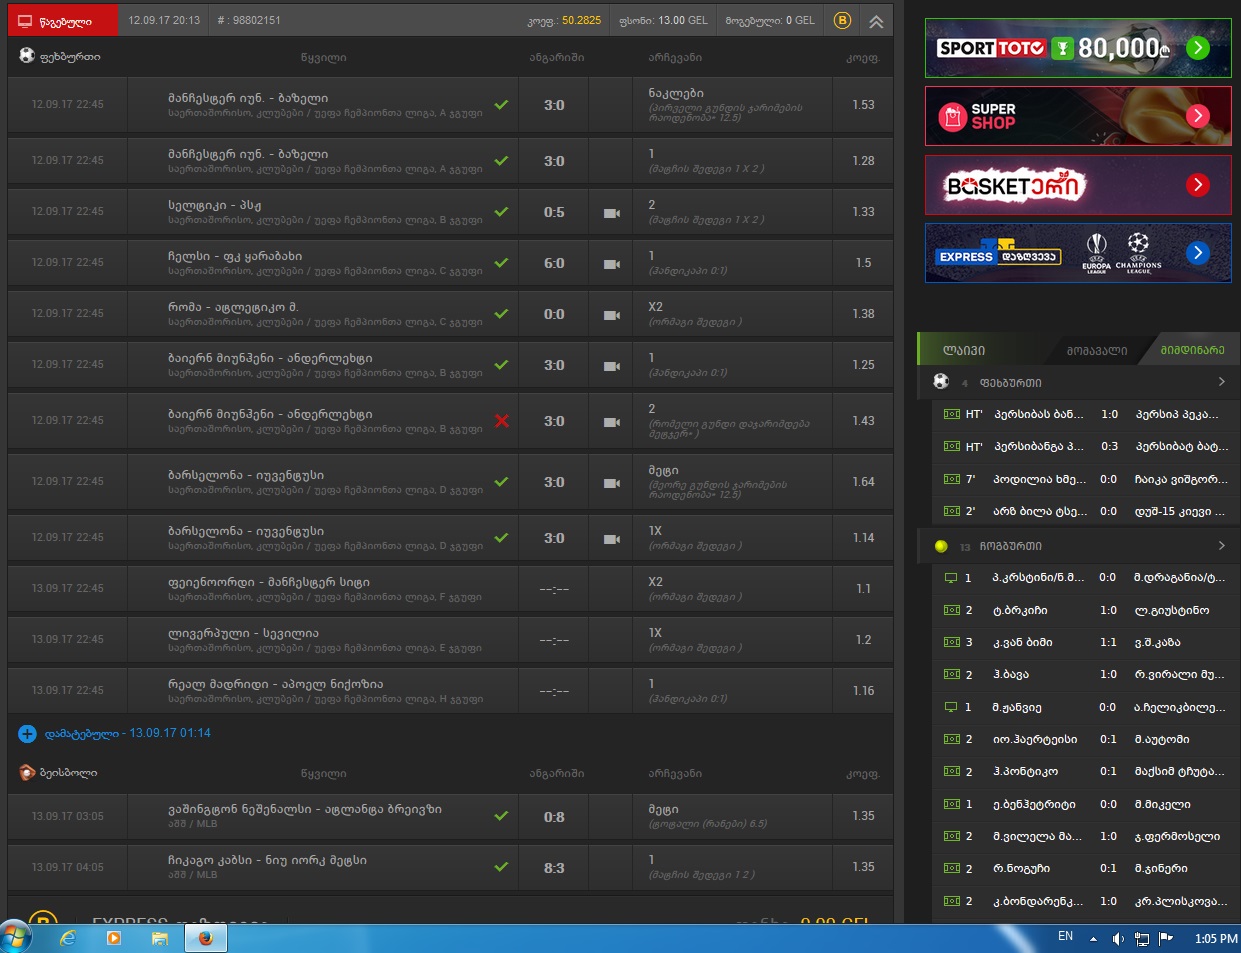The height and width of the screenshot is (953, 1241).
Task: Click the tracker icon of the 'ტ.ბრკიჩი' match
Action: click(x=951, y=610)
